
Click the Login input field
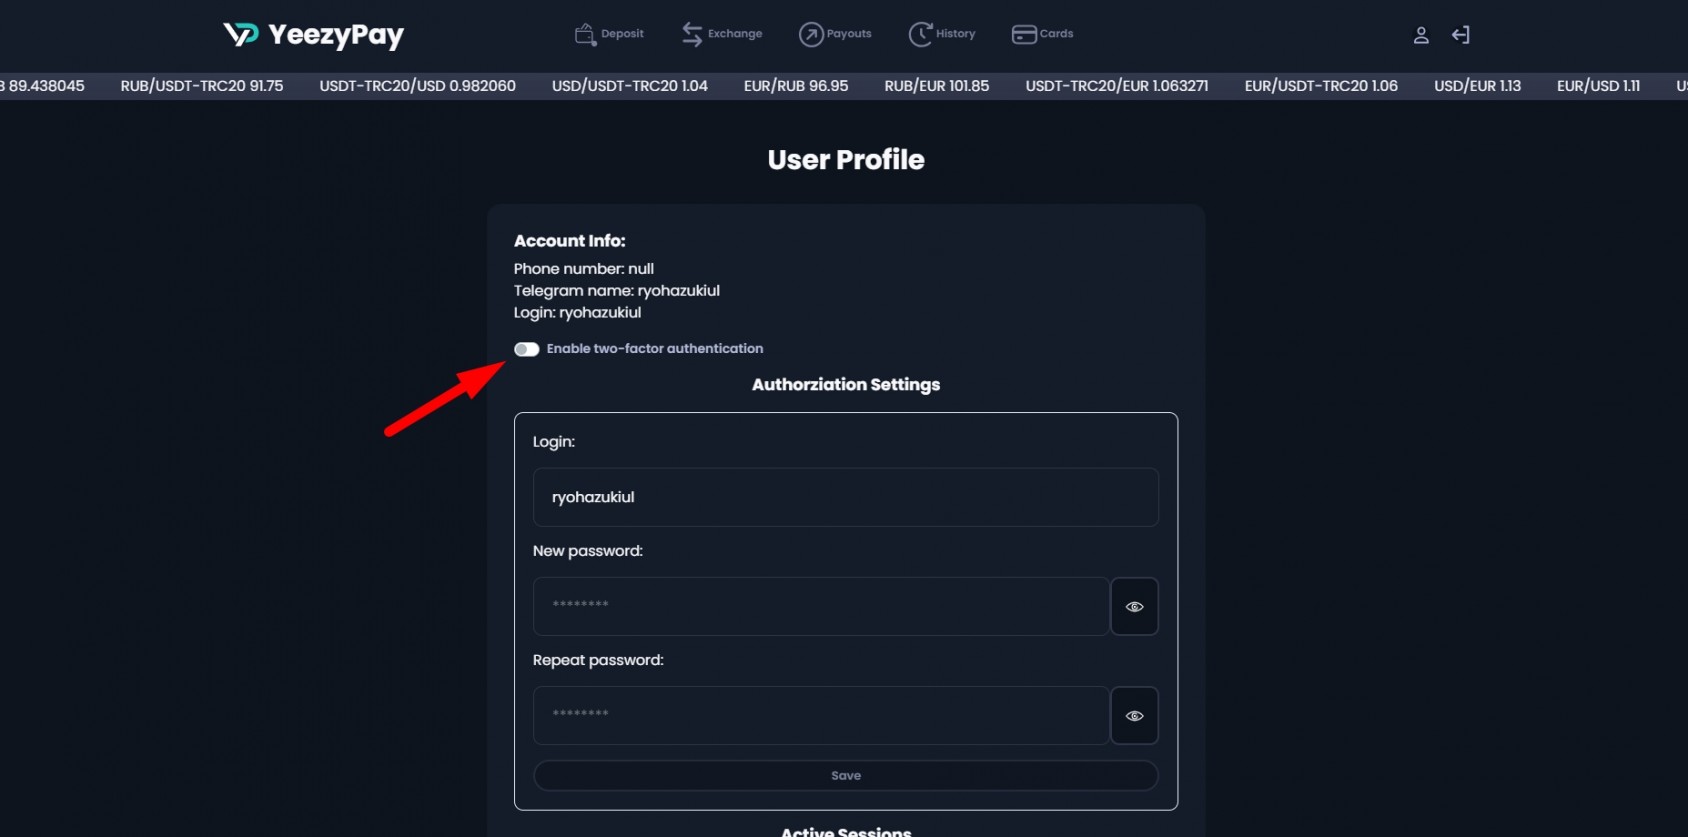pos(846,497)
